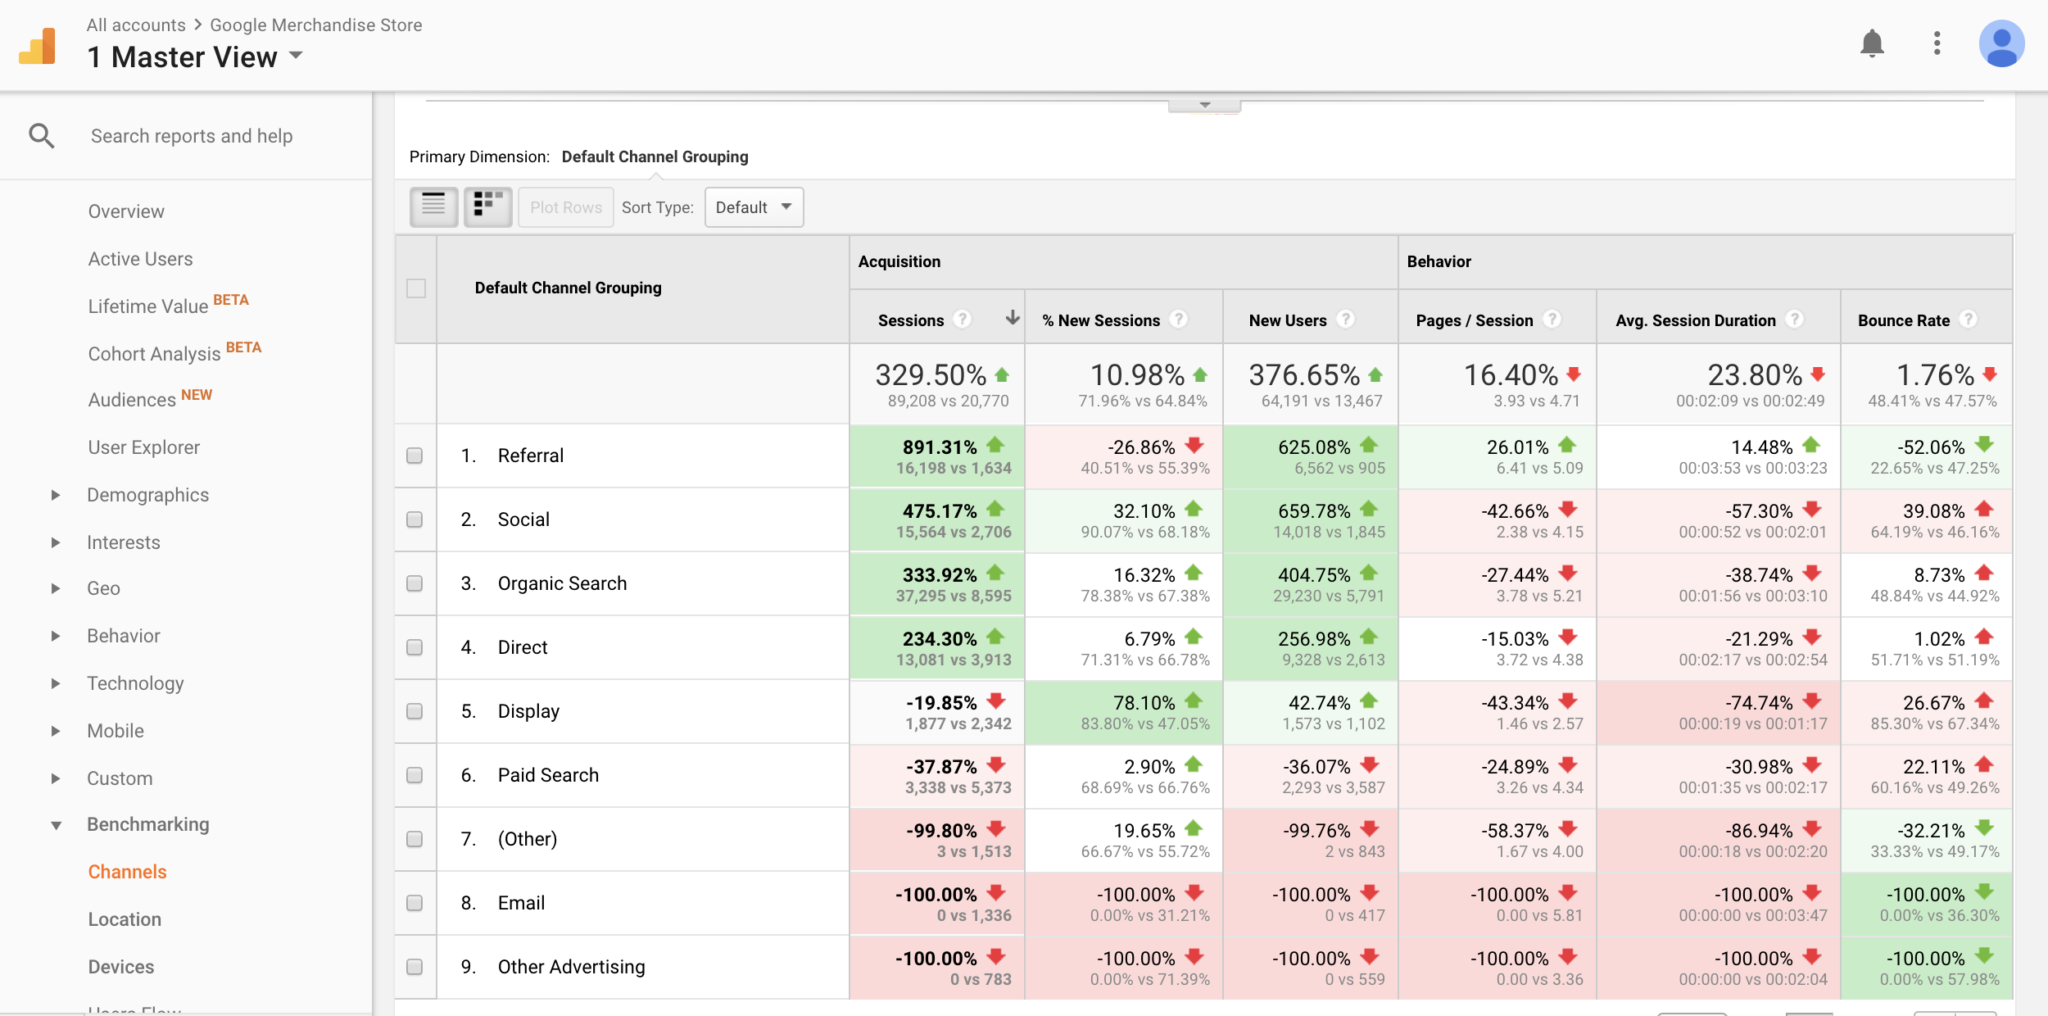Check the Display row checkbox
Image resolution: width=2048 pixels, height=1016 pixels.
[x=415, y=711]
